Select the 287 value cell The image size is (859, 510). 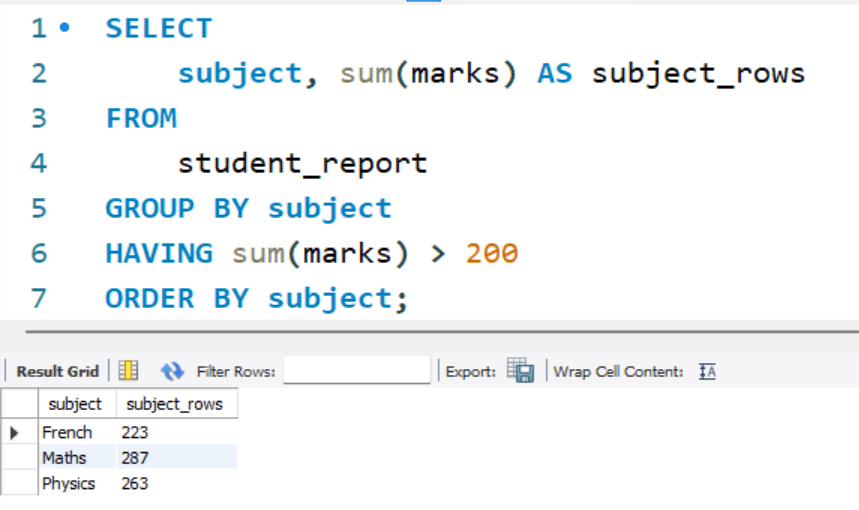(177, 457)
